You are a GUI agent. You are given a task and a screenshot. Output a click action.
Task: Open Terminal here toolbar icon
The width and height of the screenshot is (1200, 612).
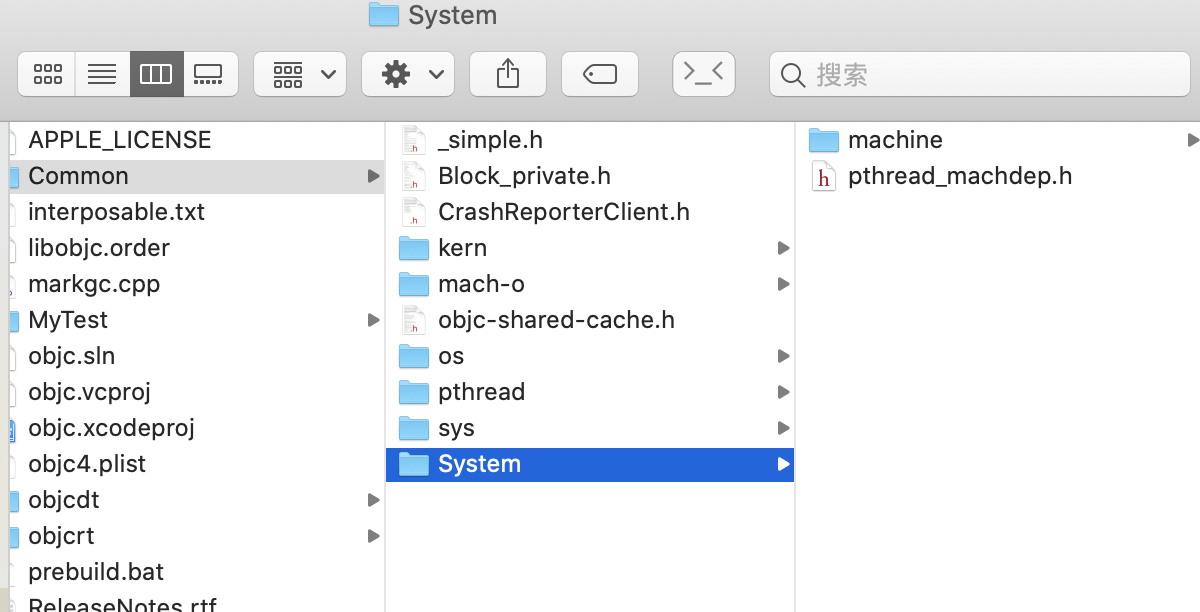pyautogui.click(x=704, y=74)
